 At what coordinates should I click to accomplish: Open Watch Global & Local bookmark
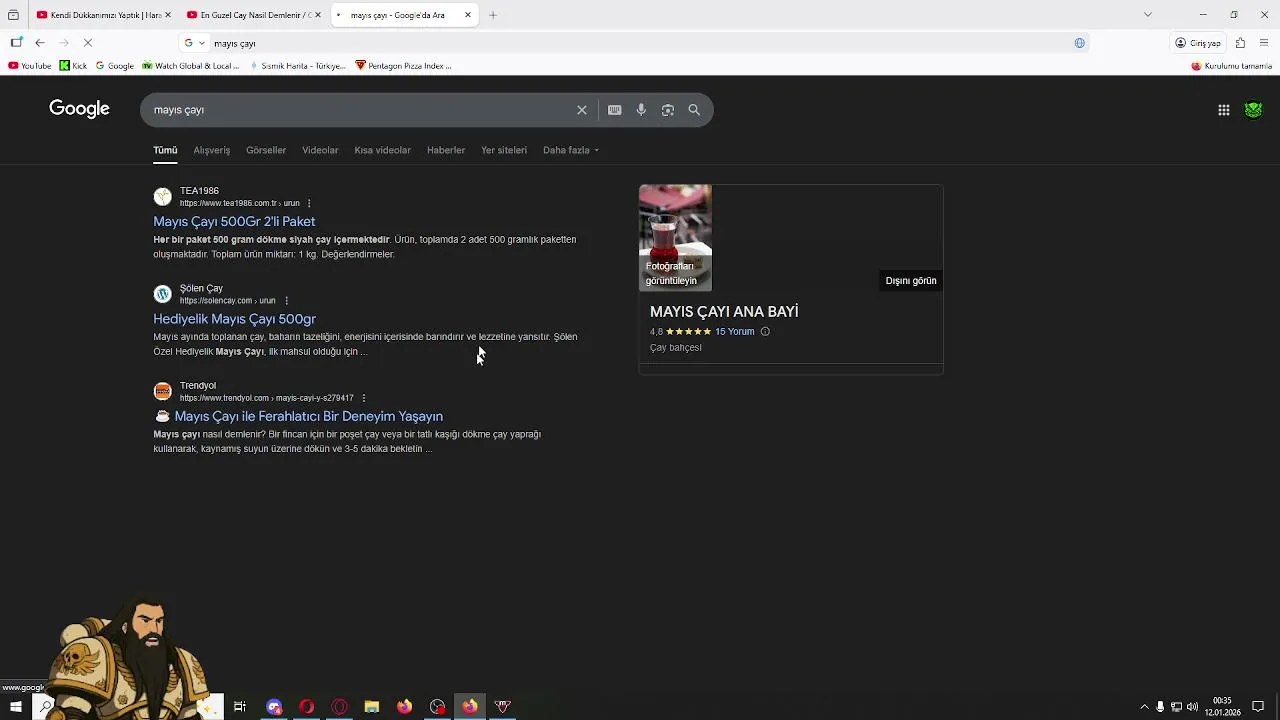[x=190, y=66]
